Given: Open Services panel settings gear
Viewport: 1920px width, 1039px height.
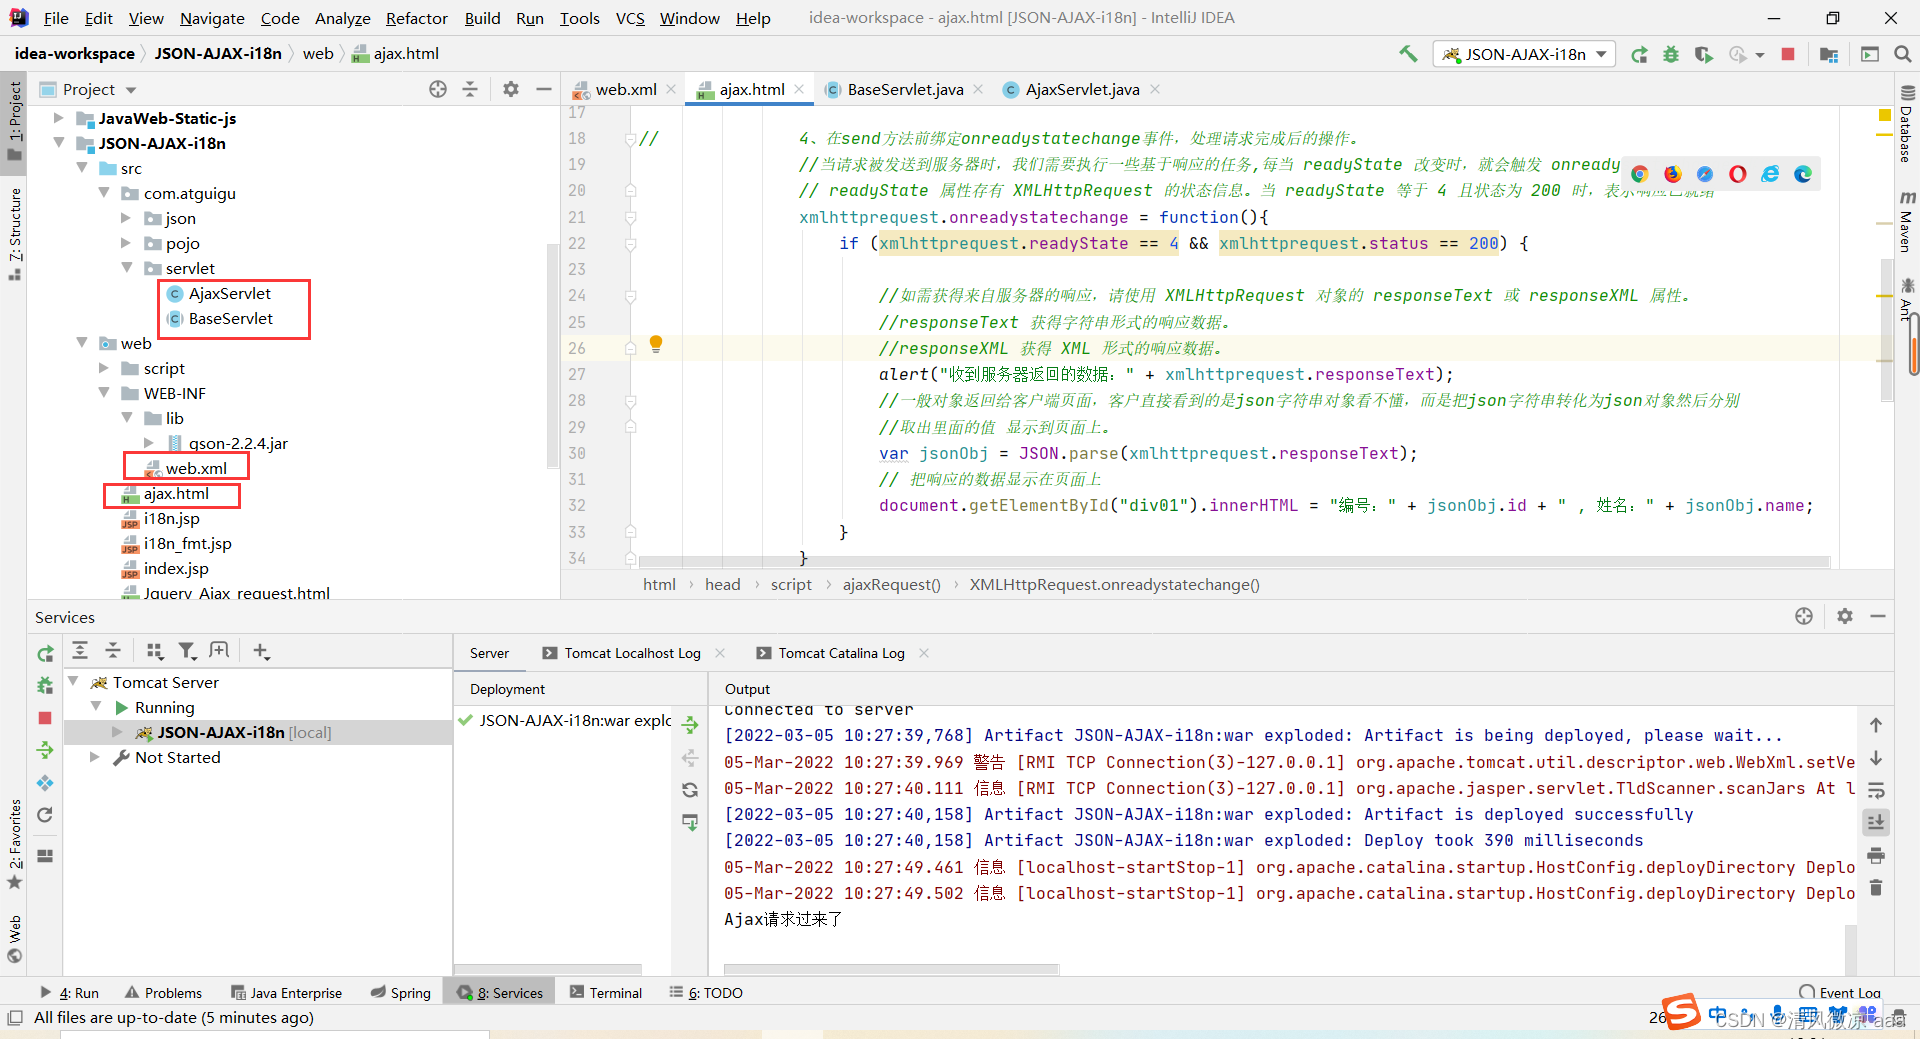Looking at the screenshot, I should (x=1845, y=616).
